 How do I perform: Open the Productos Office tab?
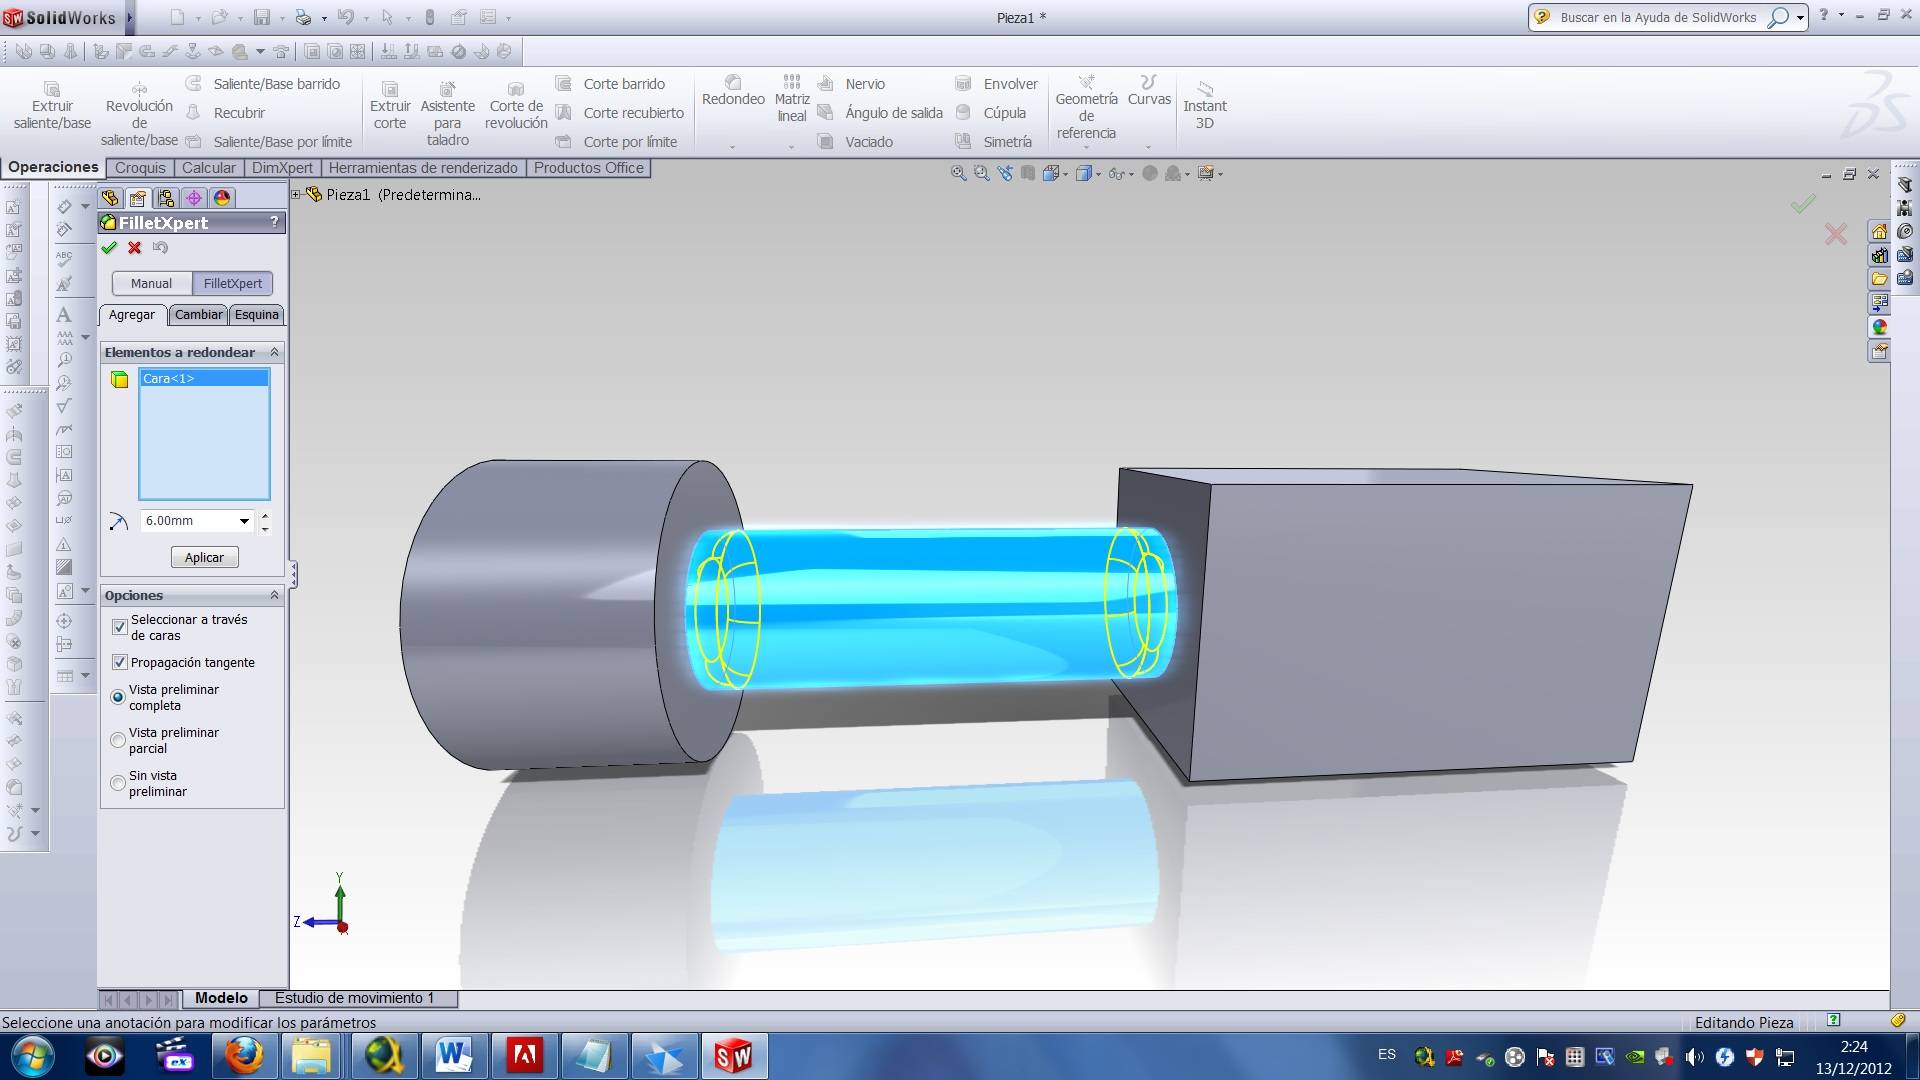coord(589,168)
